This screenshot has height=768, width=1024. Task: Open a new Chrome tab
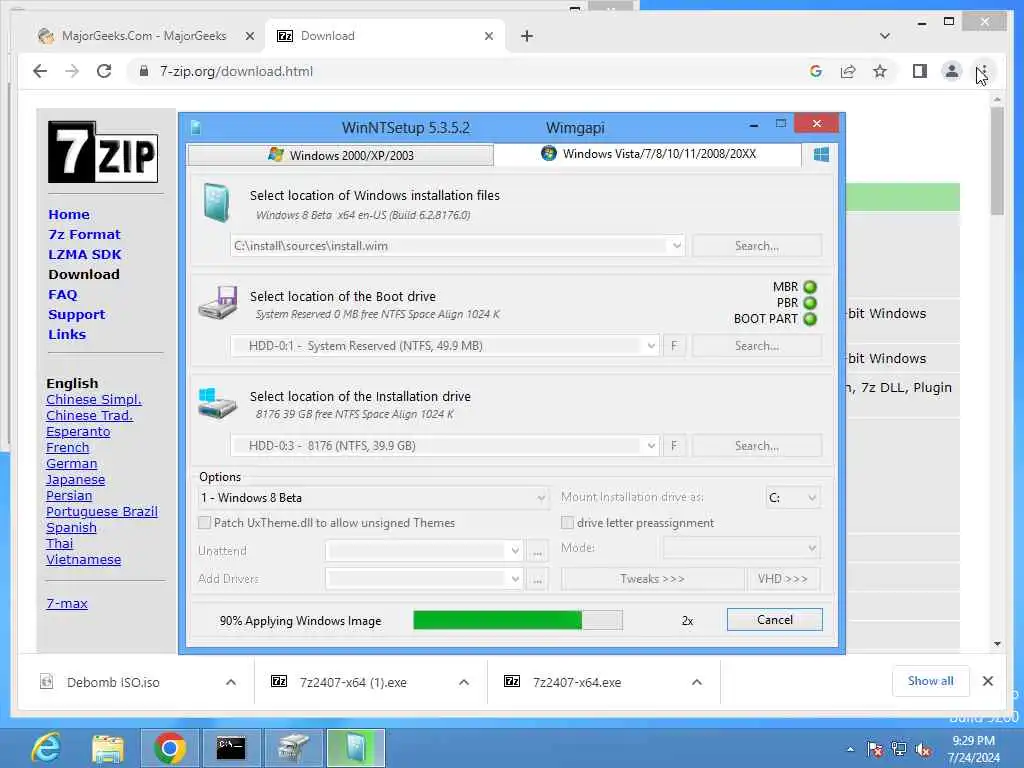527,36
